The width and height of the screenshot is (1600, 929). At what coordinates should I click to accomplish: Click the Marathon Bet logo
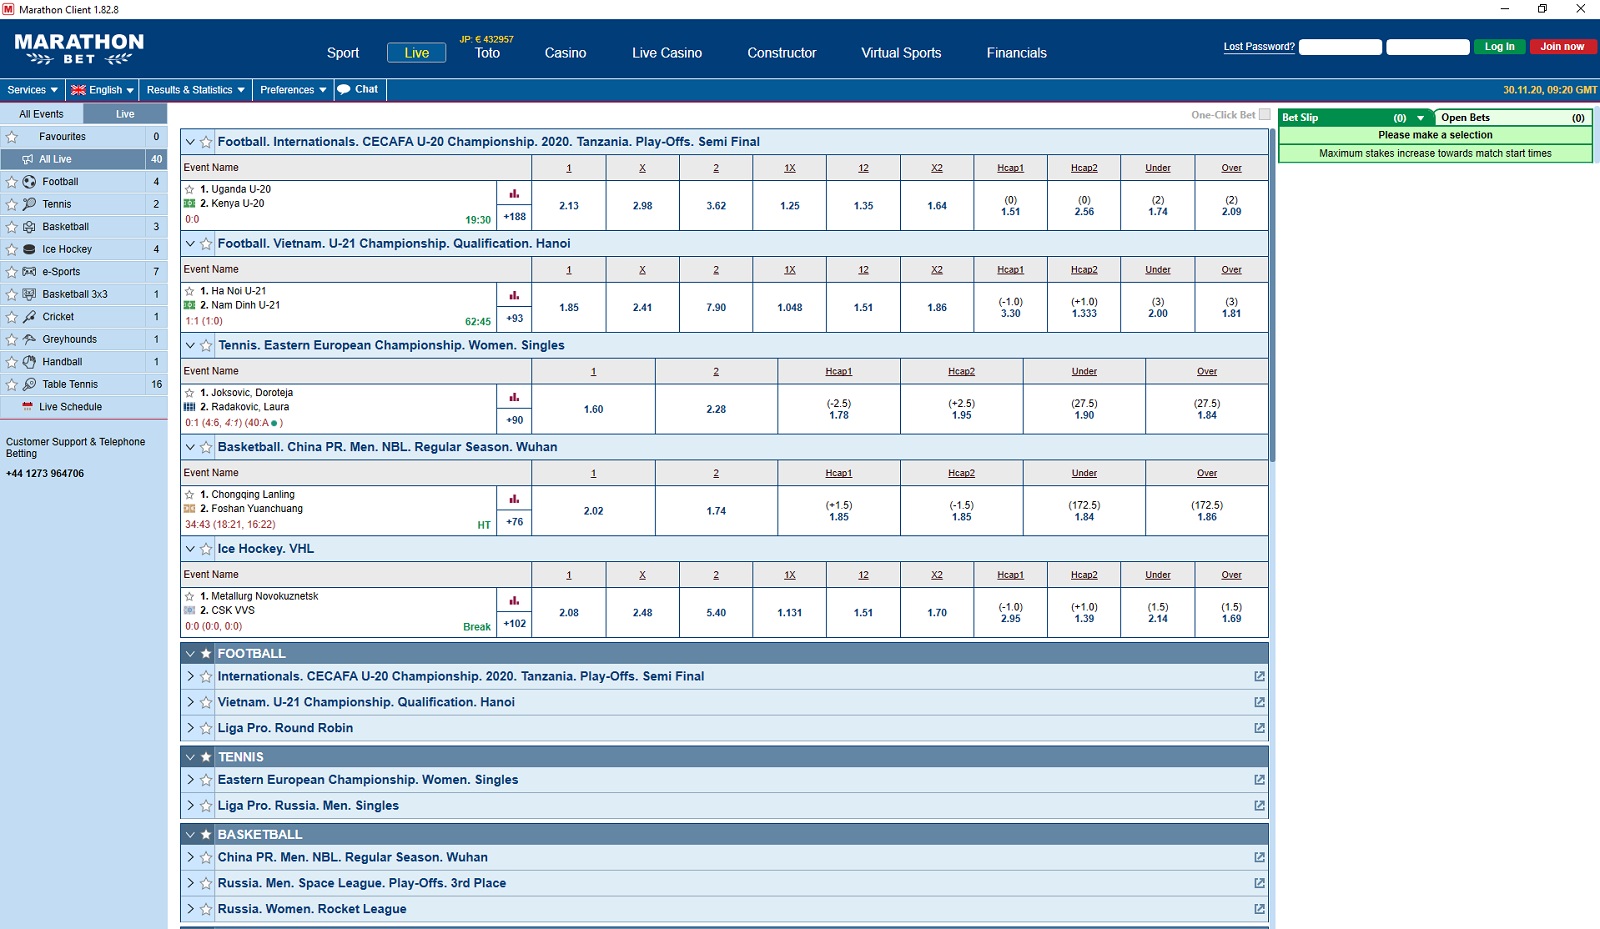(x=79, y=49)
